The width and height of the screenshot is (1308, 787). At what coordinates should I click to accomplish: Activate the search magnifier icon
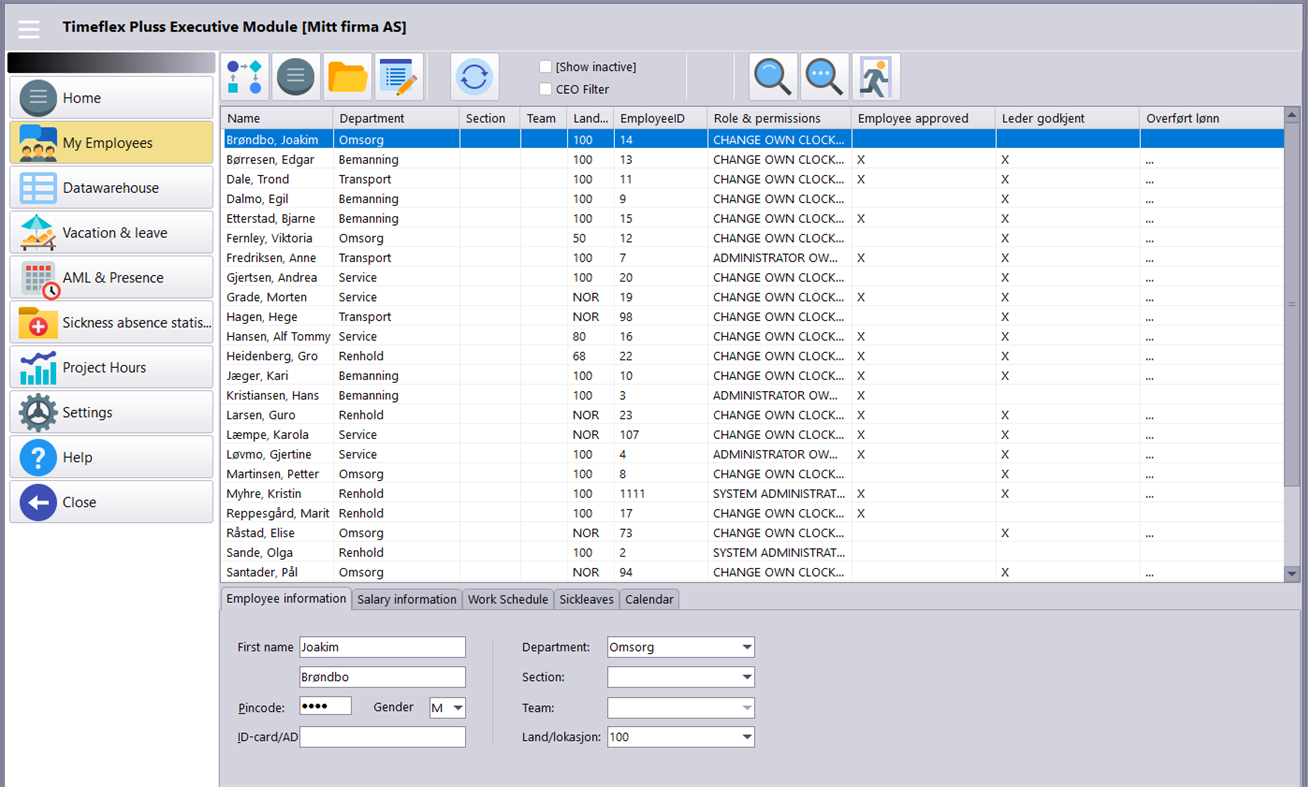point(772,76)
